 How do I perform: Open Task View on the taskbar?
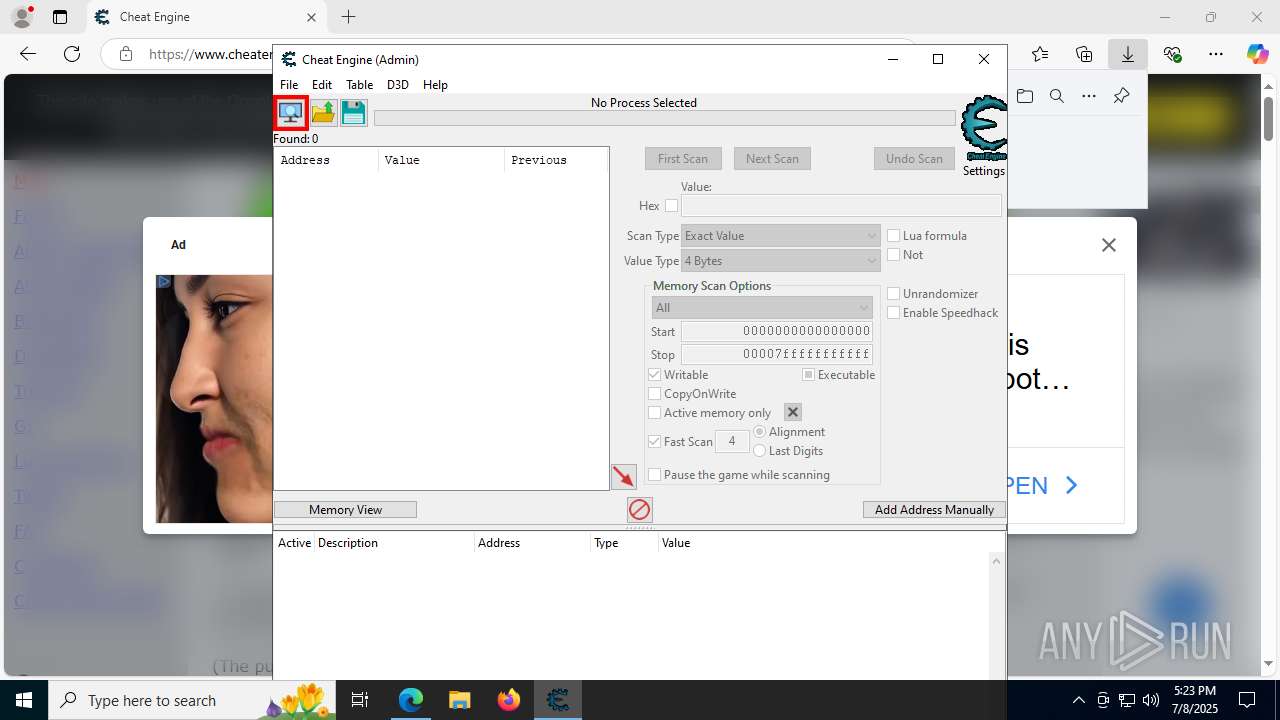[361, 700]
